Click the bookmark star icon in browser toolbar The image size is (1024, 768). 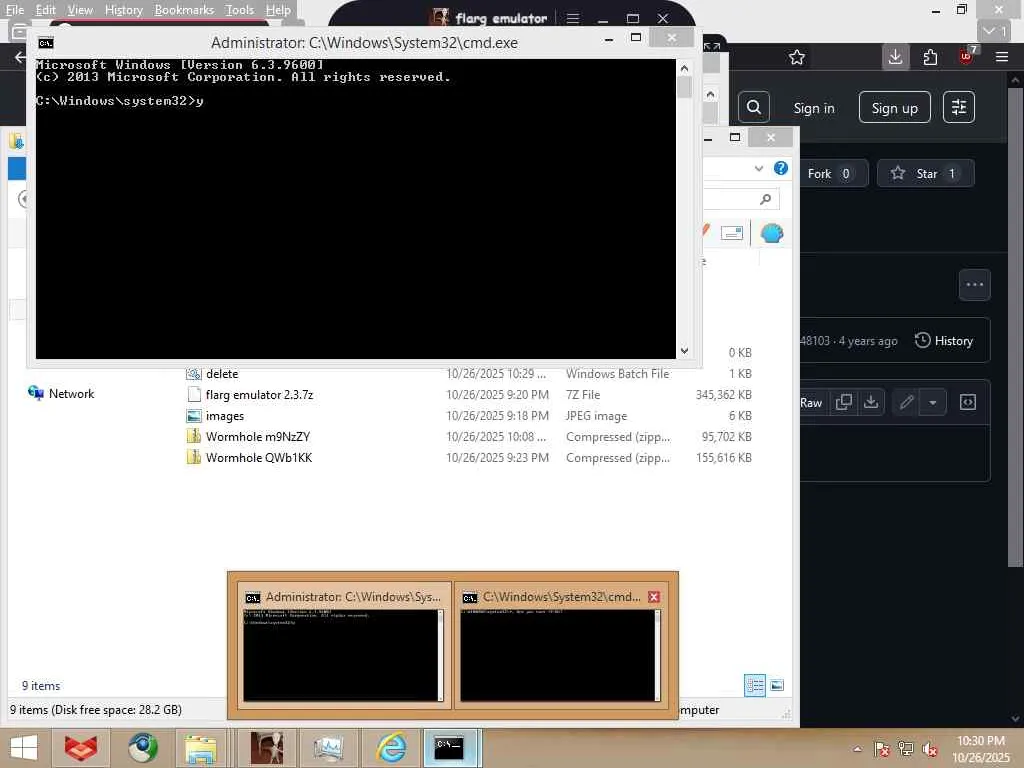(796, 57)
